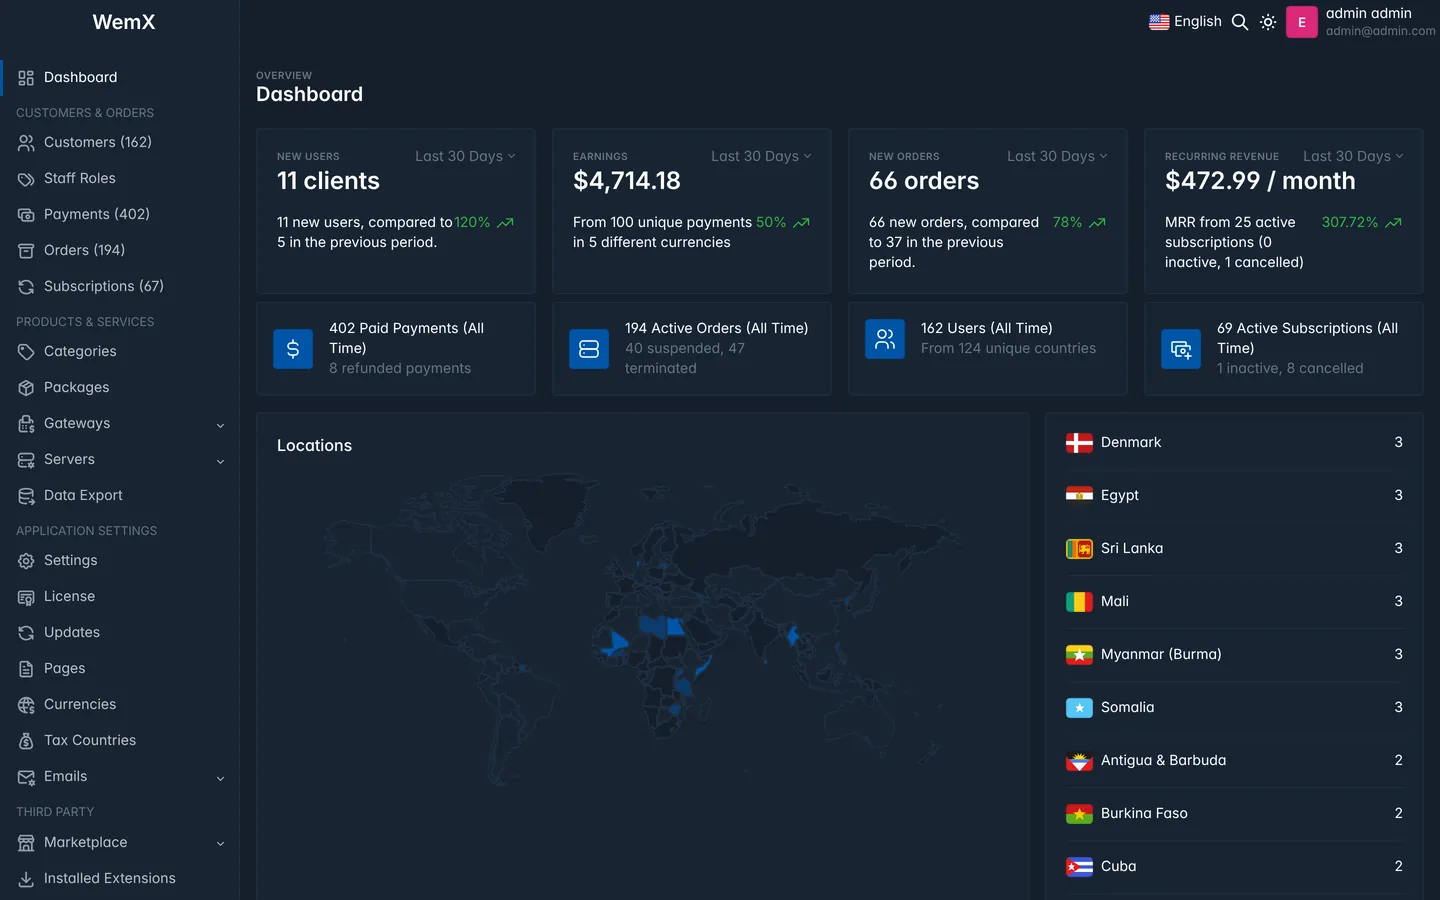Click the Somalia flag icon

pos(1079,708)
